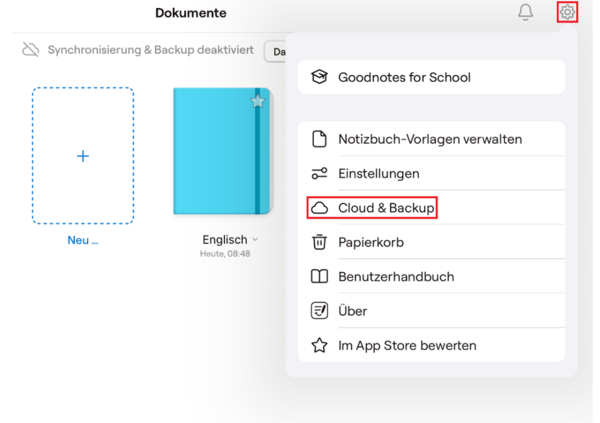Open notifications bell icon
Image resolution: width=600 pixels, height=423 pixels.
point(525,12)
